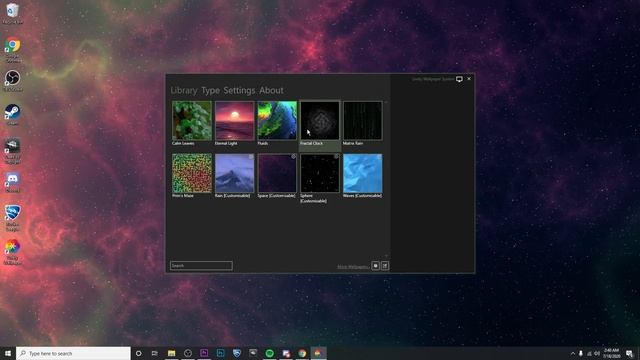This screenshot has height=360, width=640.
Task: Switch to the Type tab
Action: [210, 91]
